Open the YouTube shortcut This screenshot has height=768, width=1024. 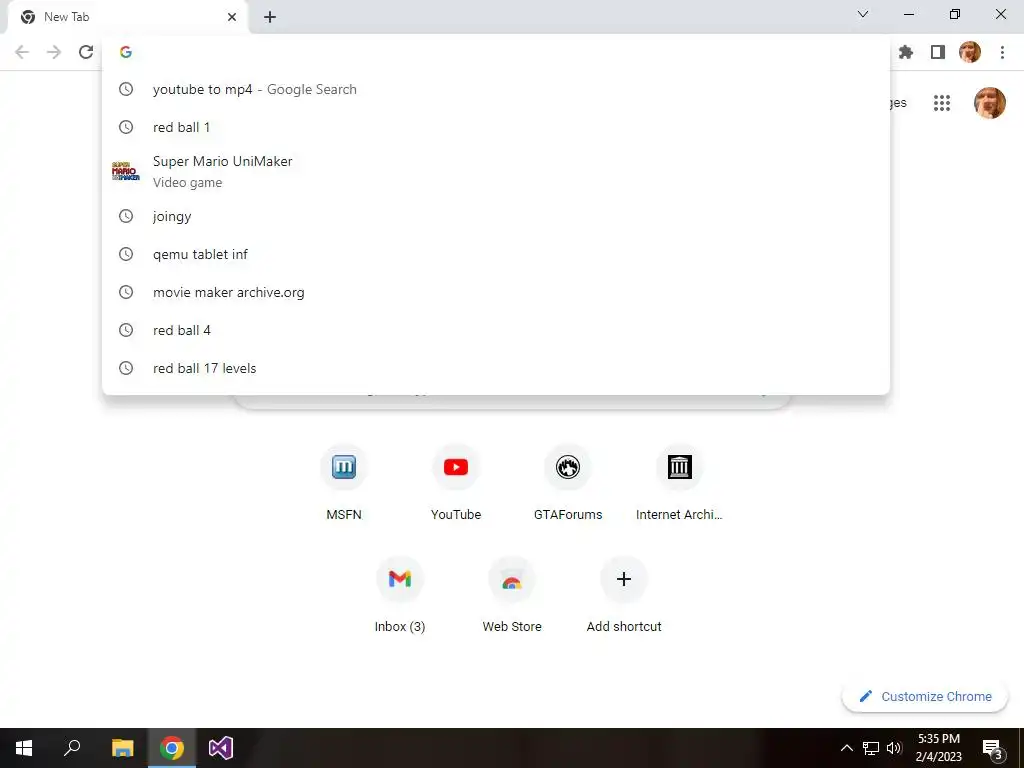[x=456, y=482]
